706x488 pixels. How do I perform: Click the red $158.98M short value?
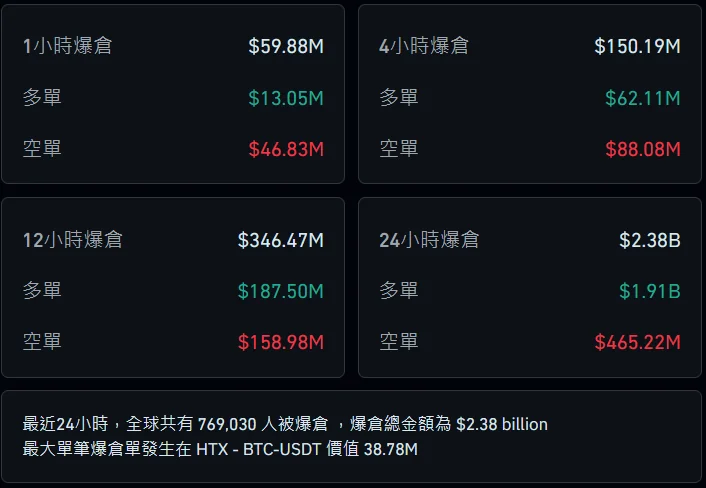(x=281, y=342)
